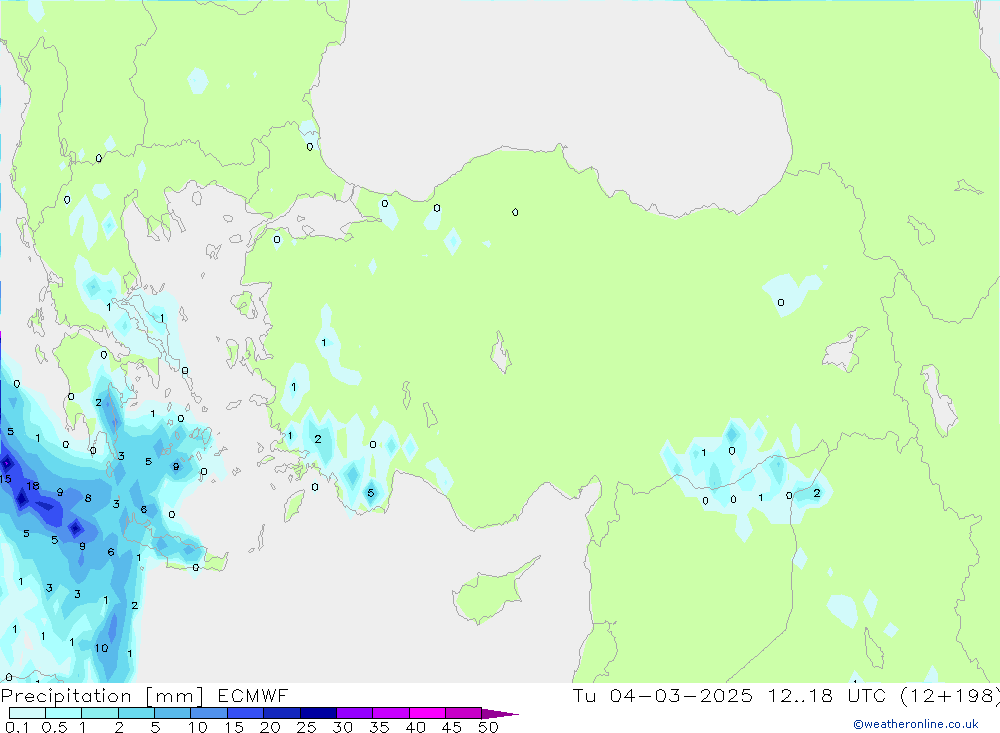This screenshot has width=1000, height=733.
Task: Click the 'ECMWF' model label
Action: click(x=253, y=696)
